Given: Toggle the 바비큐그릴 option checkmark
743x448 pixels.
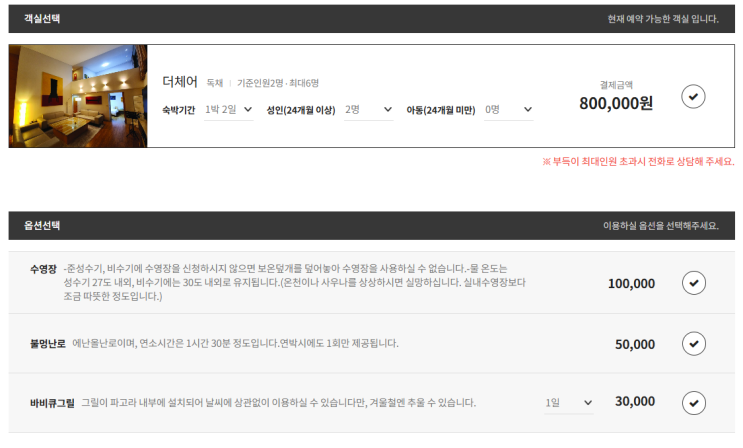Looking at the screenshot, I should pyautogui.click(x=694, y=403).
